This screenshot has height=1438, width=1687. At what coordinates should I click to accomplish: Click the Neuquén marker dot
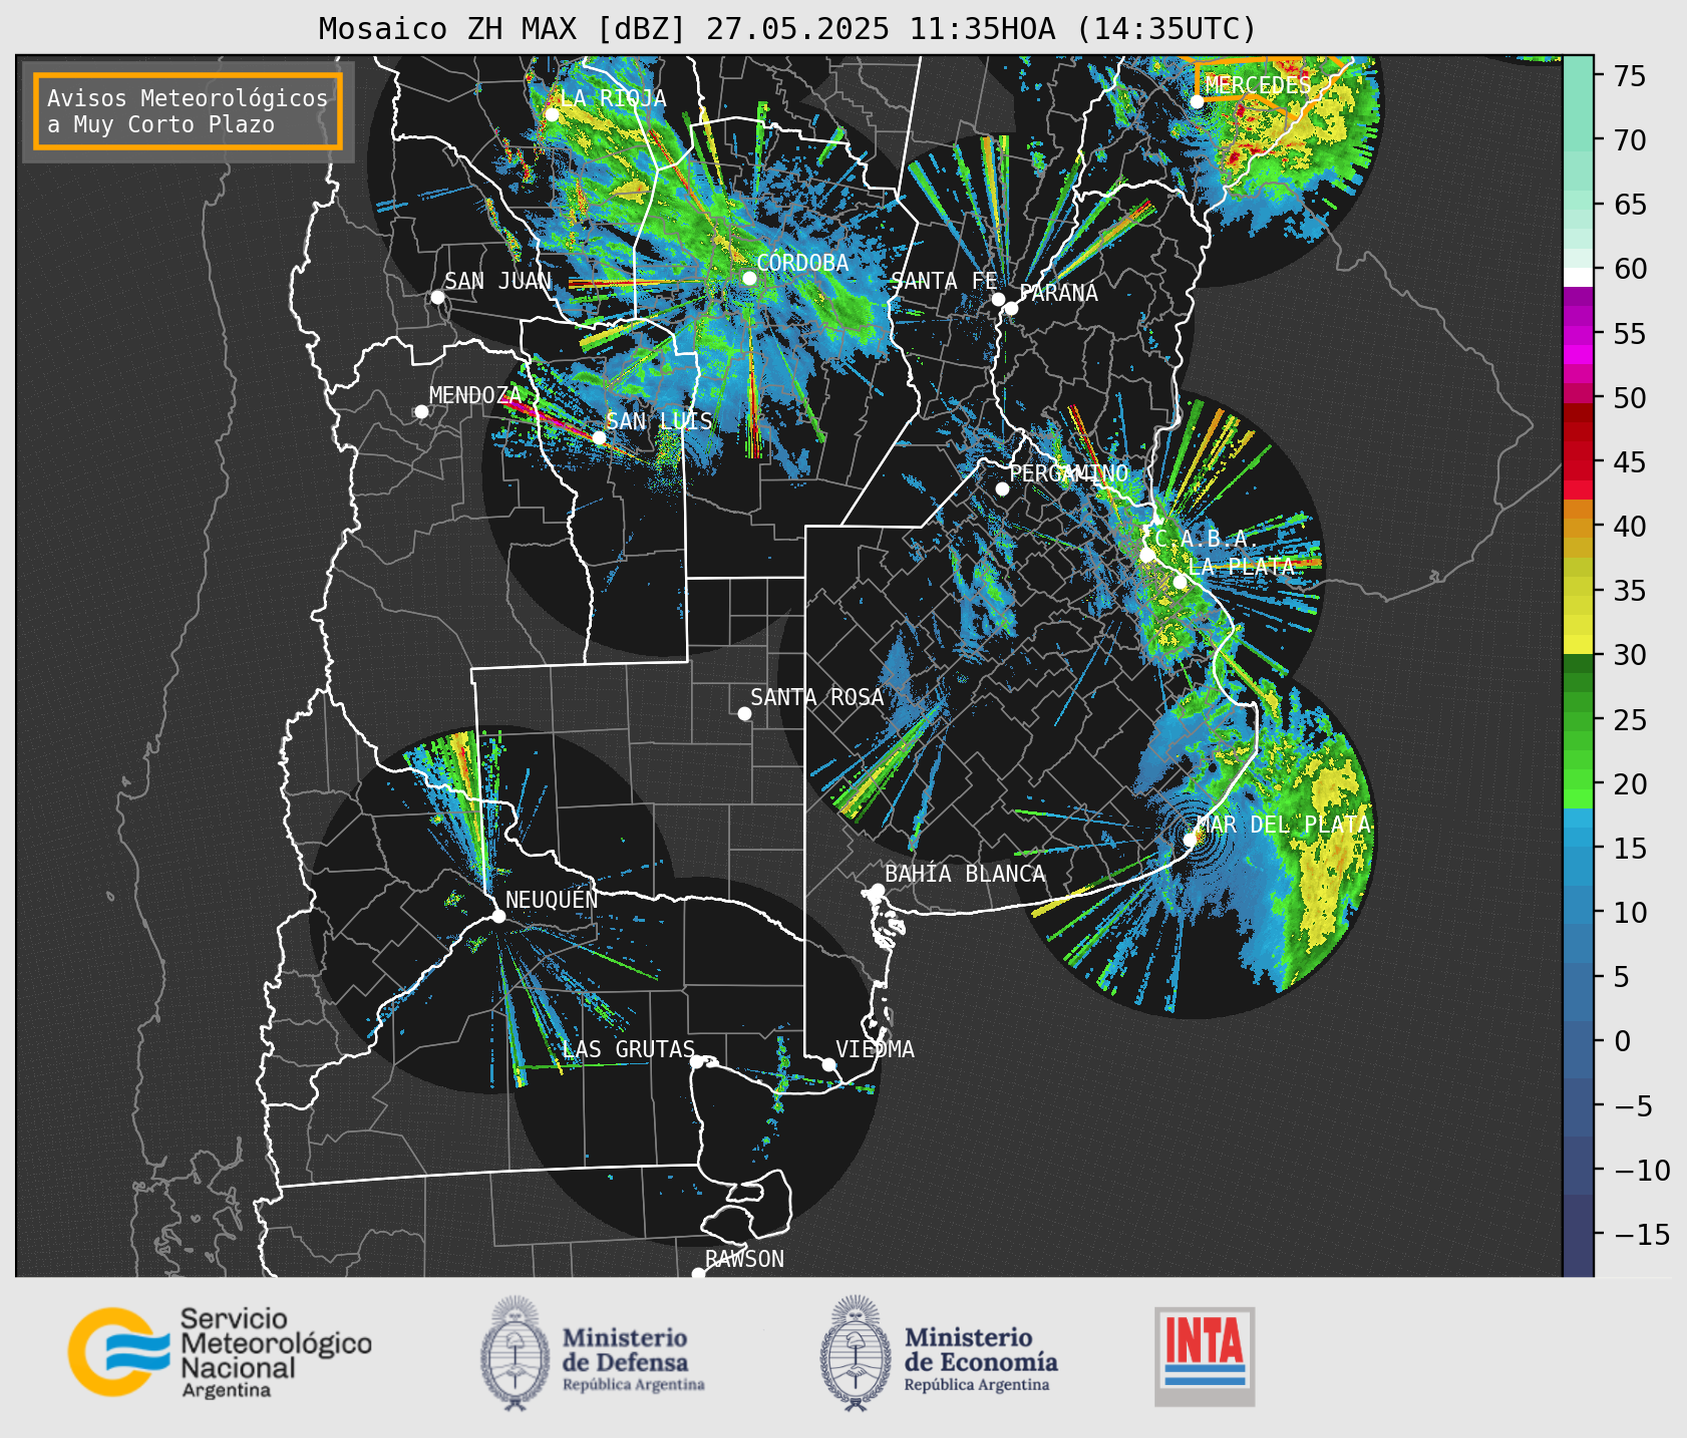click(x=498, y=916)
